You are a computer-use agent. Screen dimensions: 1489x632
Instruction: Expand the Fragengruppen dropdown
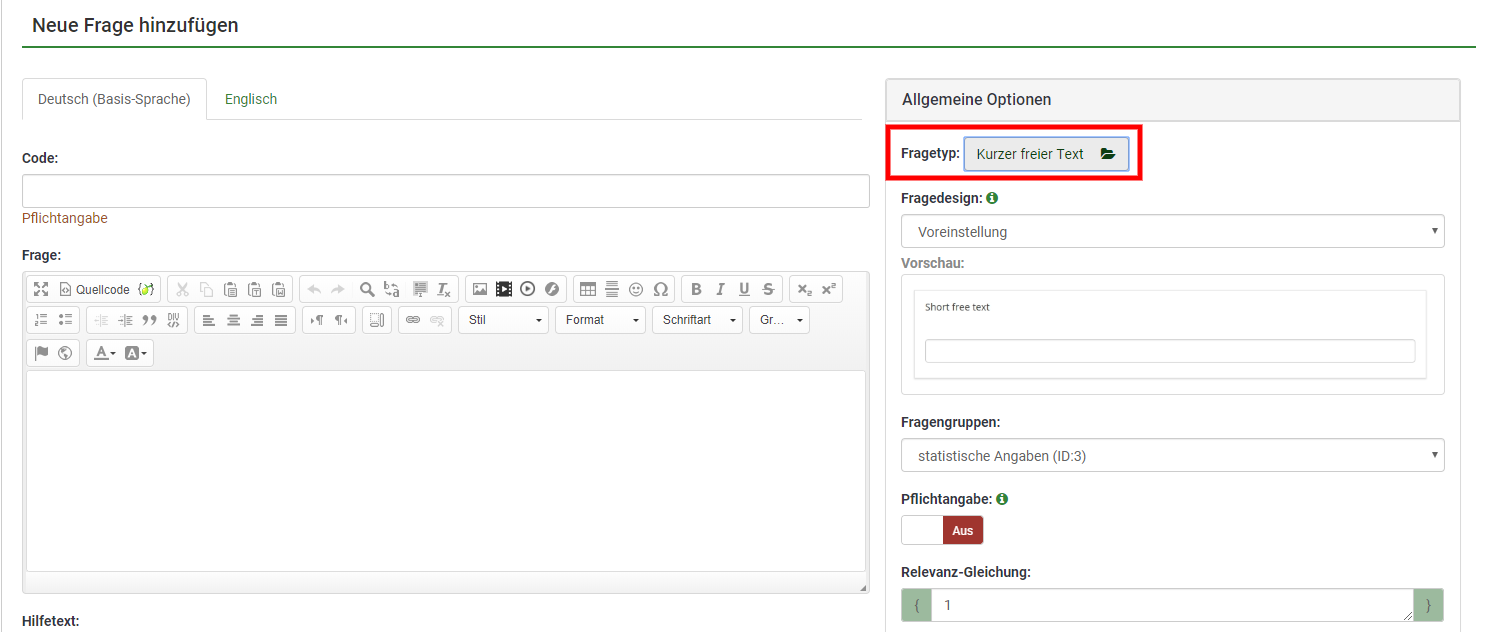pos(1172,455)
